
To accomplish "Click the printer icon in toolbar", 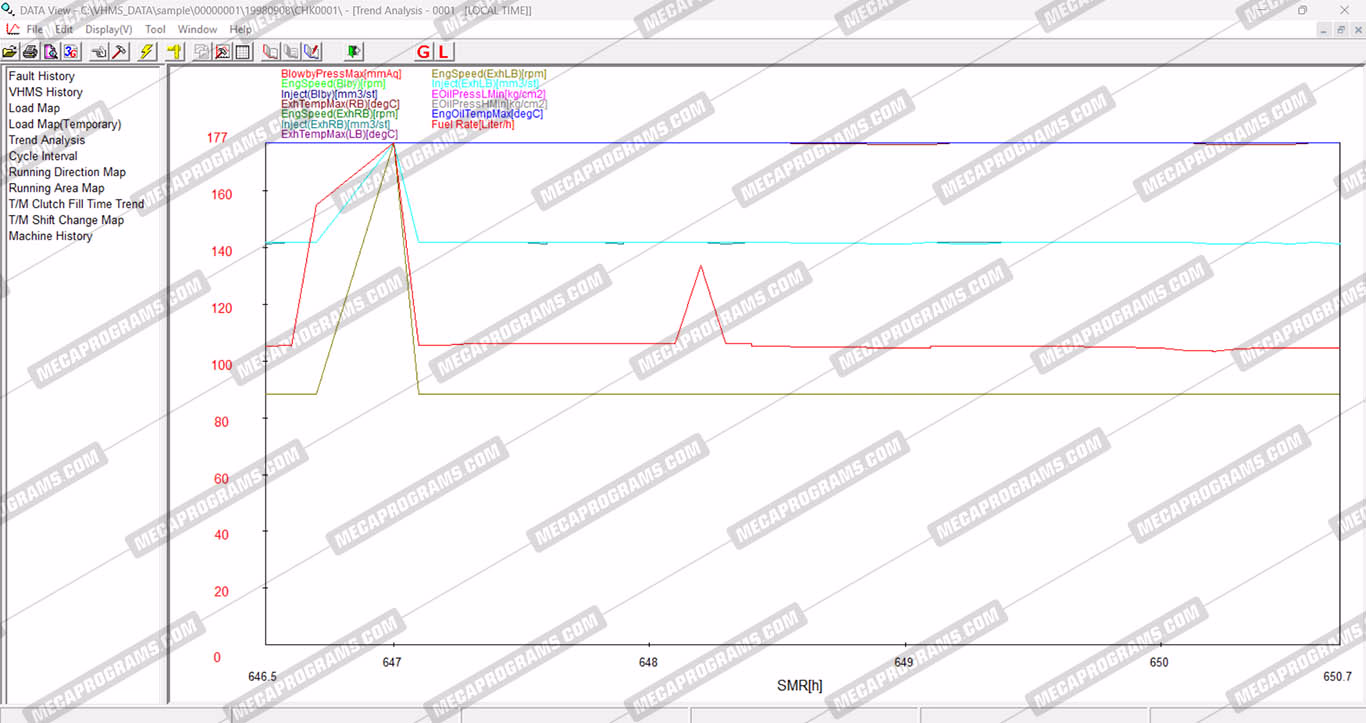I will 30,51.
